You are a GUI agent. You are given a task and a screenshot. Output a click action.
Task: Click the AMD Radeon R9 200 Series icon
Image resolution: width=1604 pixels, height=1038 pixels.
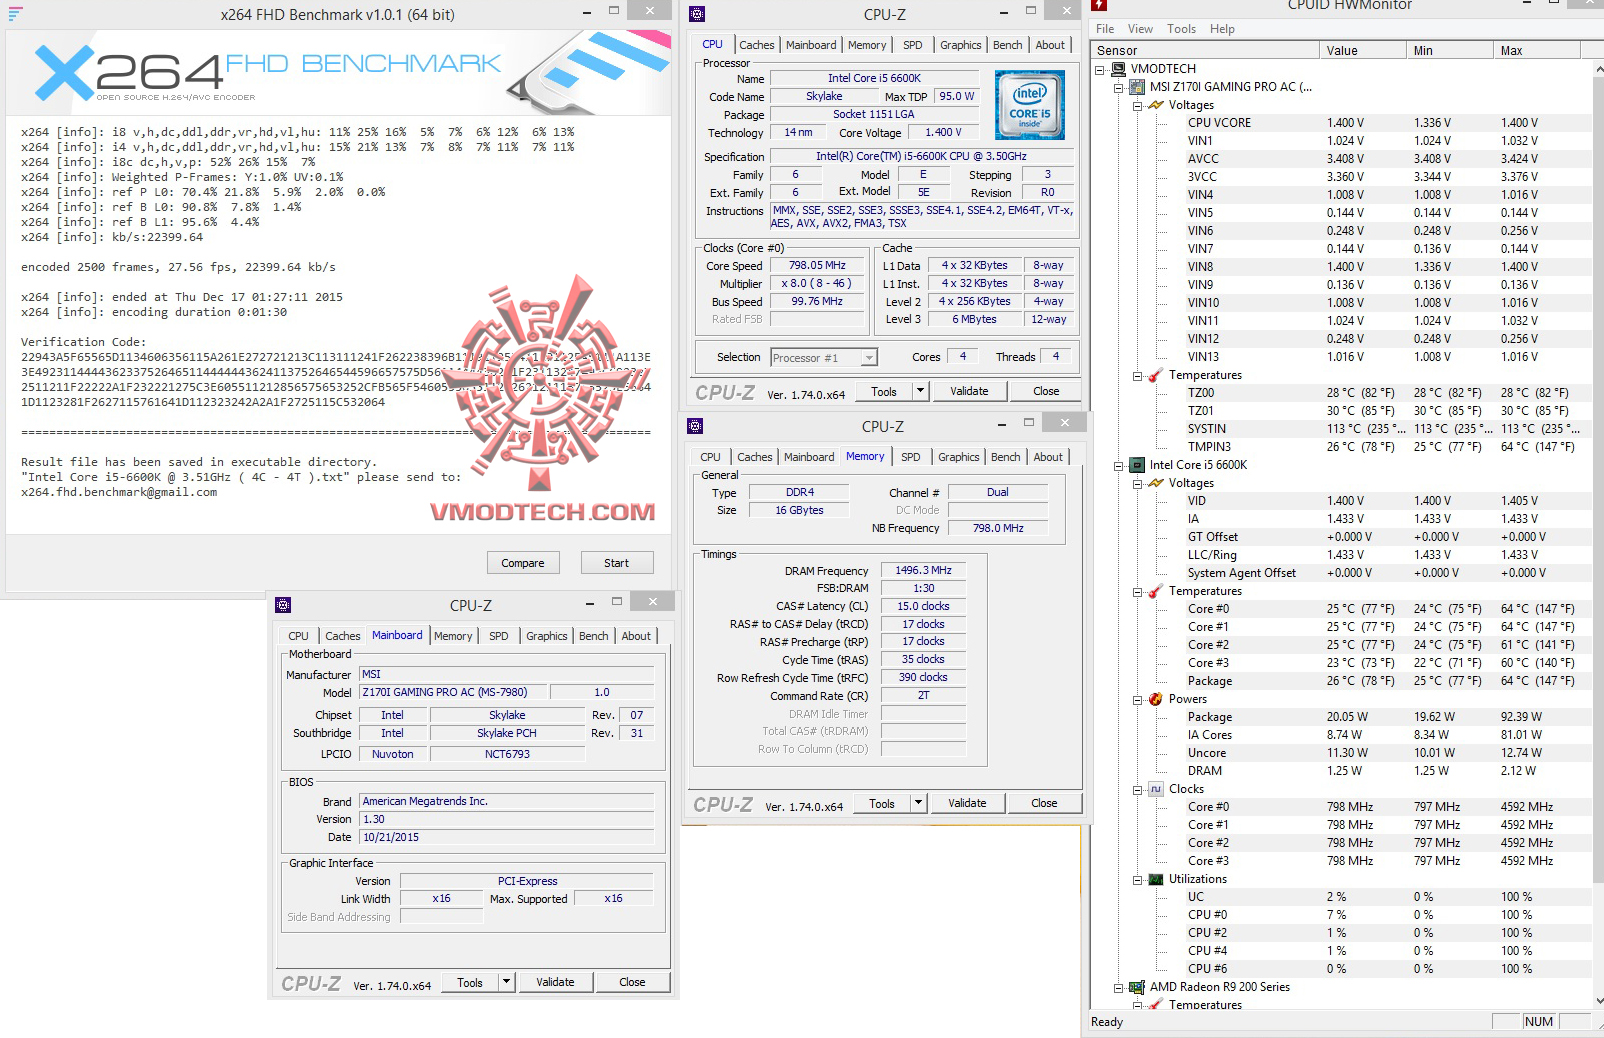[x=1137, y=987]
